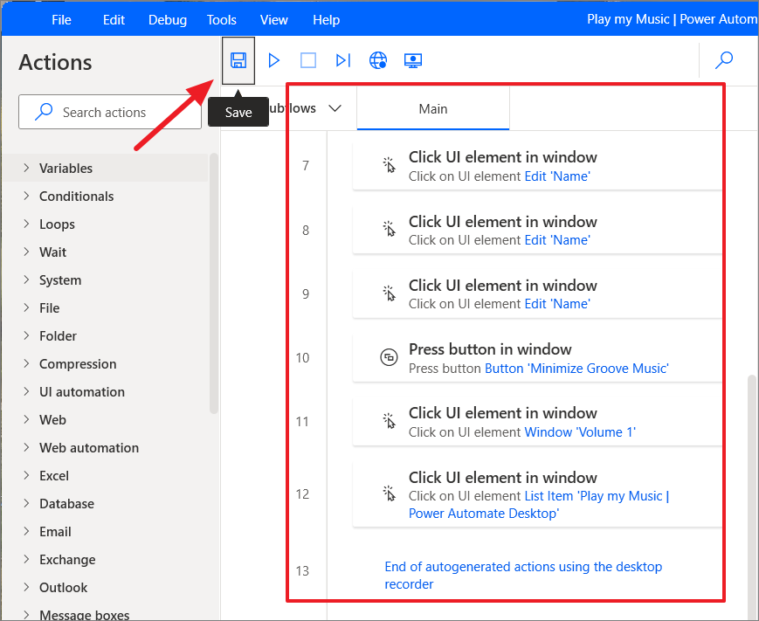Expand the Excel action group
The height and width of the screenshot is (621, 759).
click(x=26, y=475)
